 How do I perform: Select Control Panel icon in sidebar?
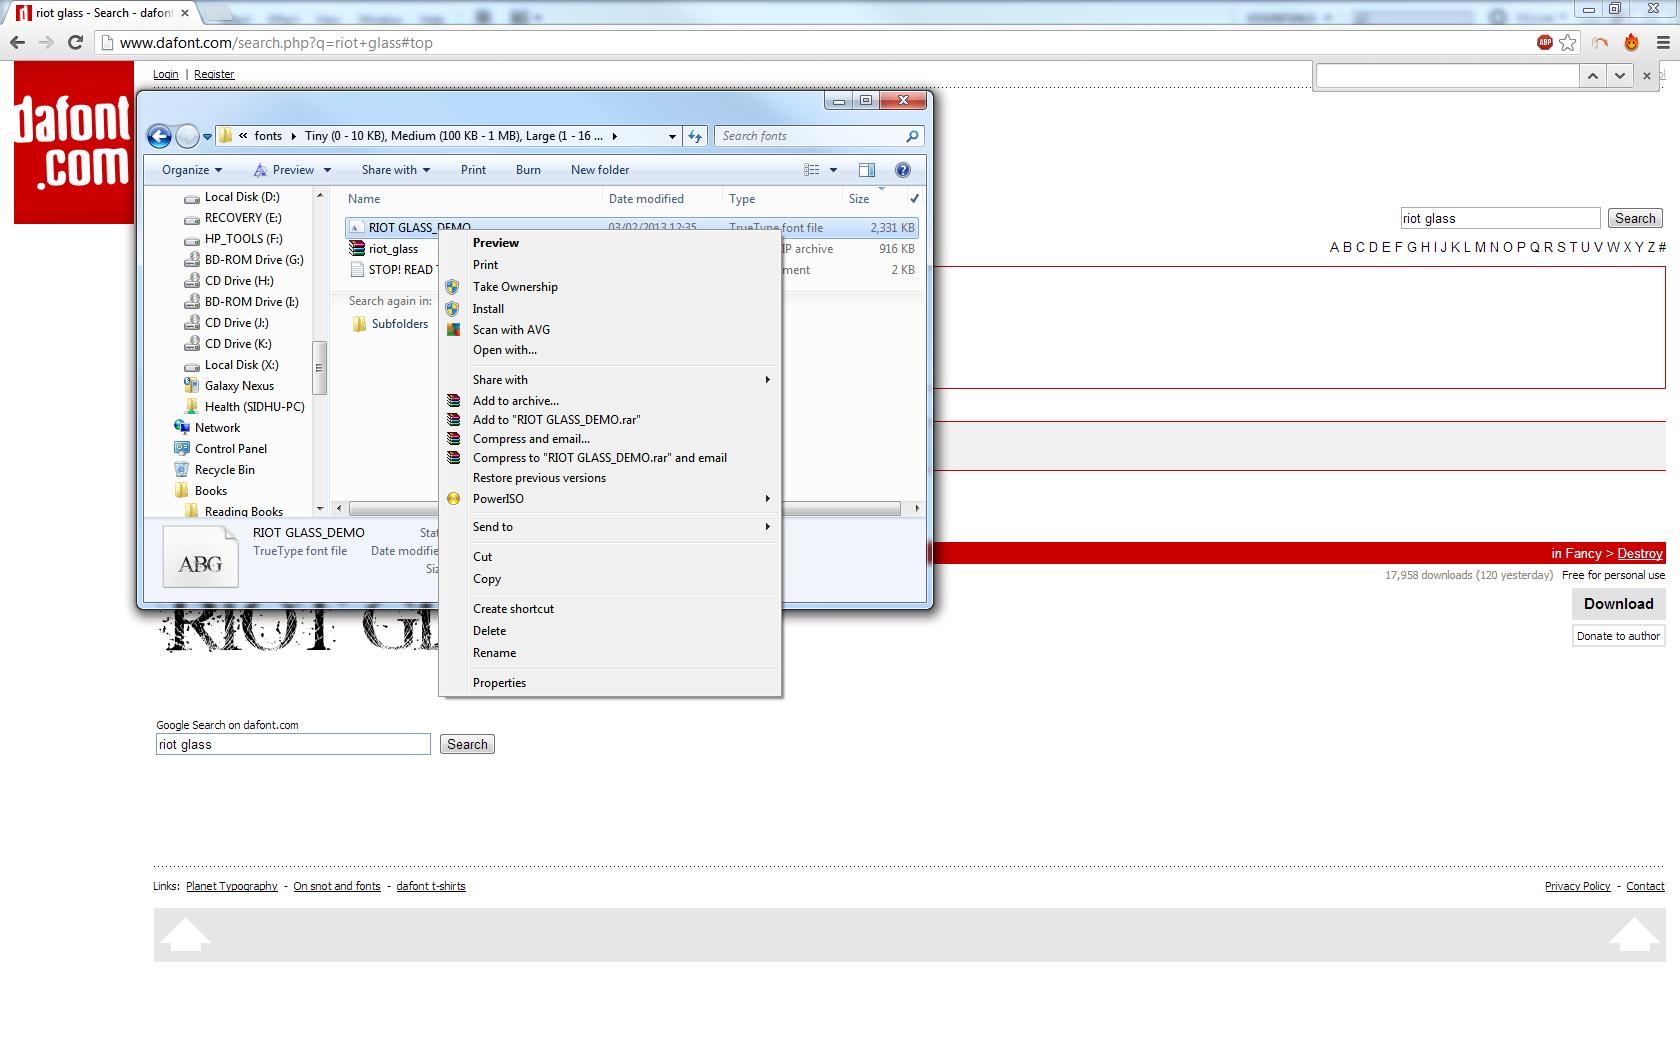pyautogui.click(x=182, y=449)
